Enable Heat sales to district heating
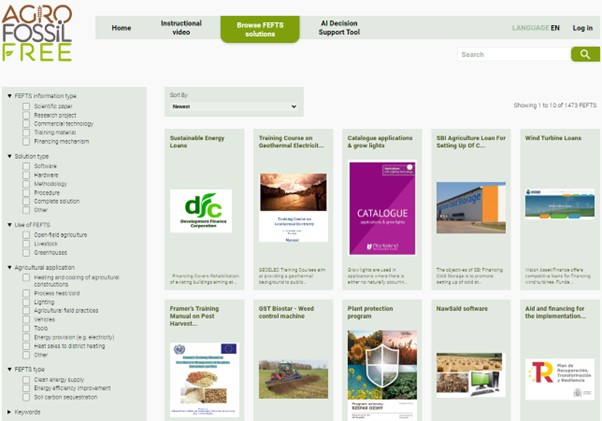This screenshot has width=602, height=421. click(x=26, y=346)
